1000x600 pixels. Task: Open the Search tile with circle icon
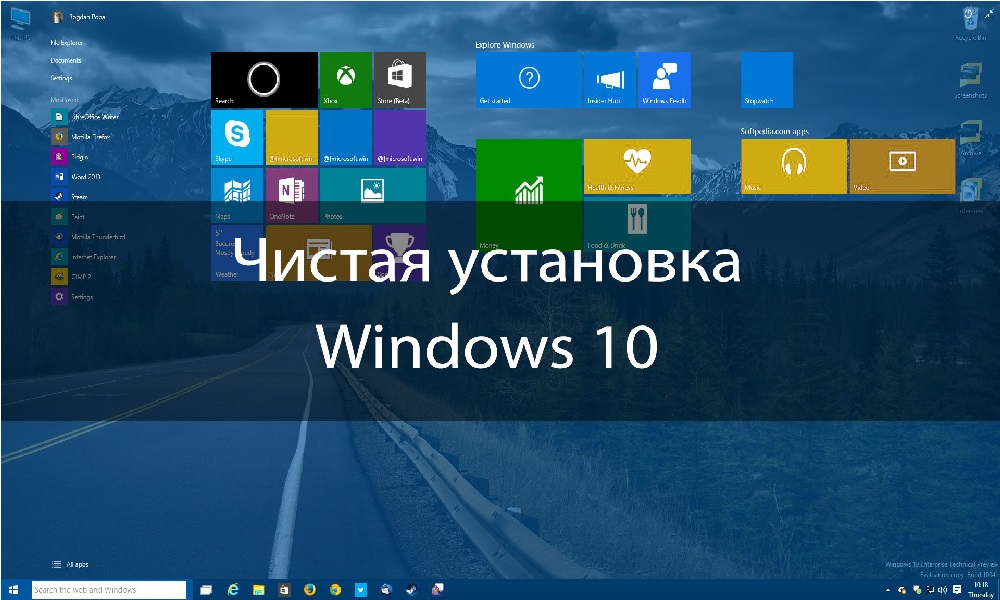(x=264, y=80)
